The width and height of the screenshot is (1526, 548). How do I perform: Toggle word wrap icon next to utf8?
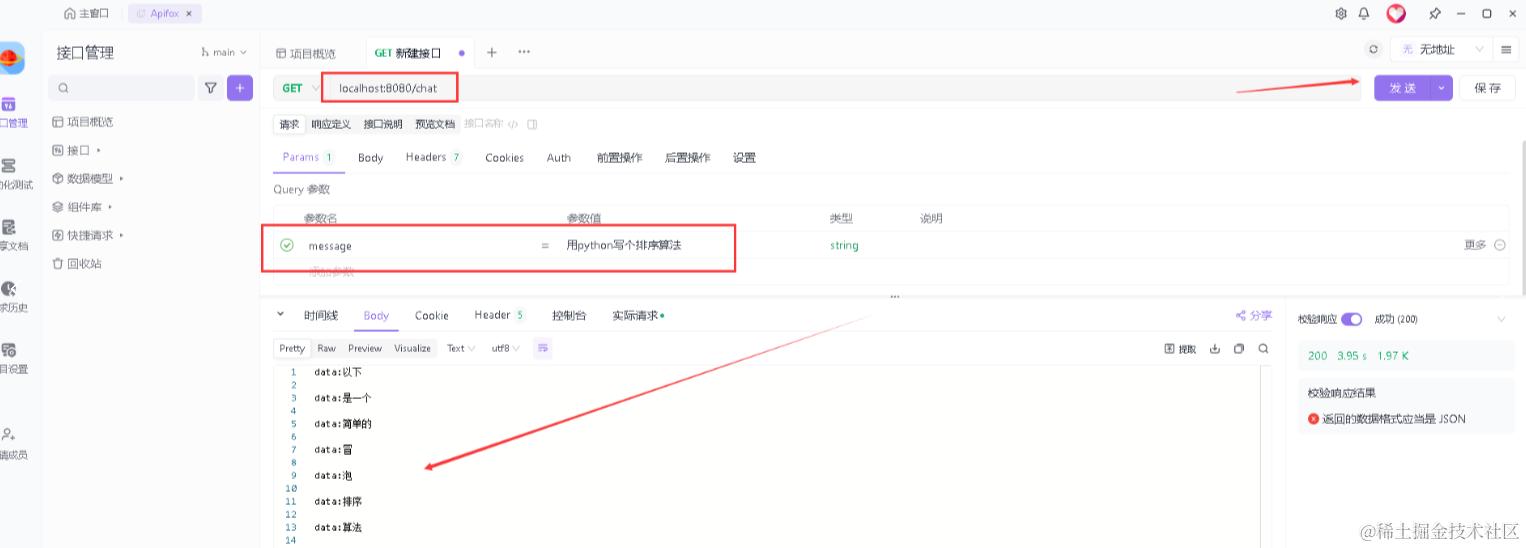(x=543, y=348)
